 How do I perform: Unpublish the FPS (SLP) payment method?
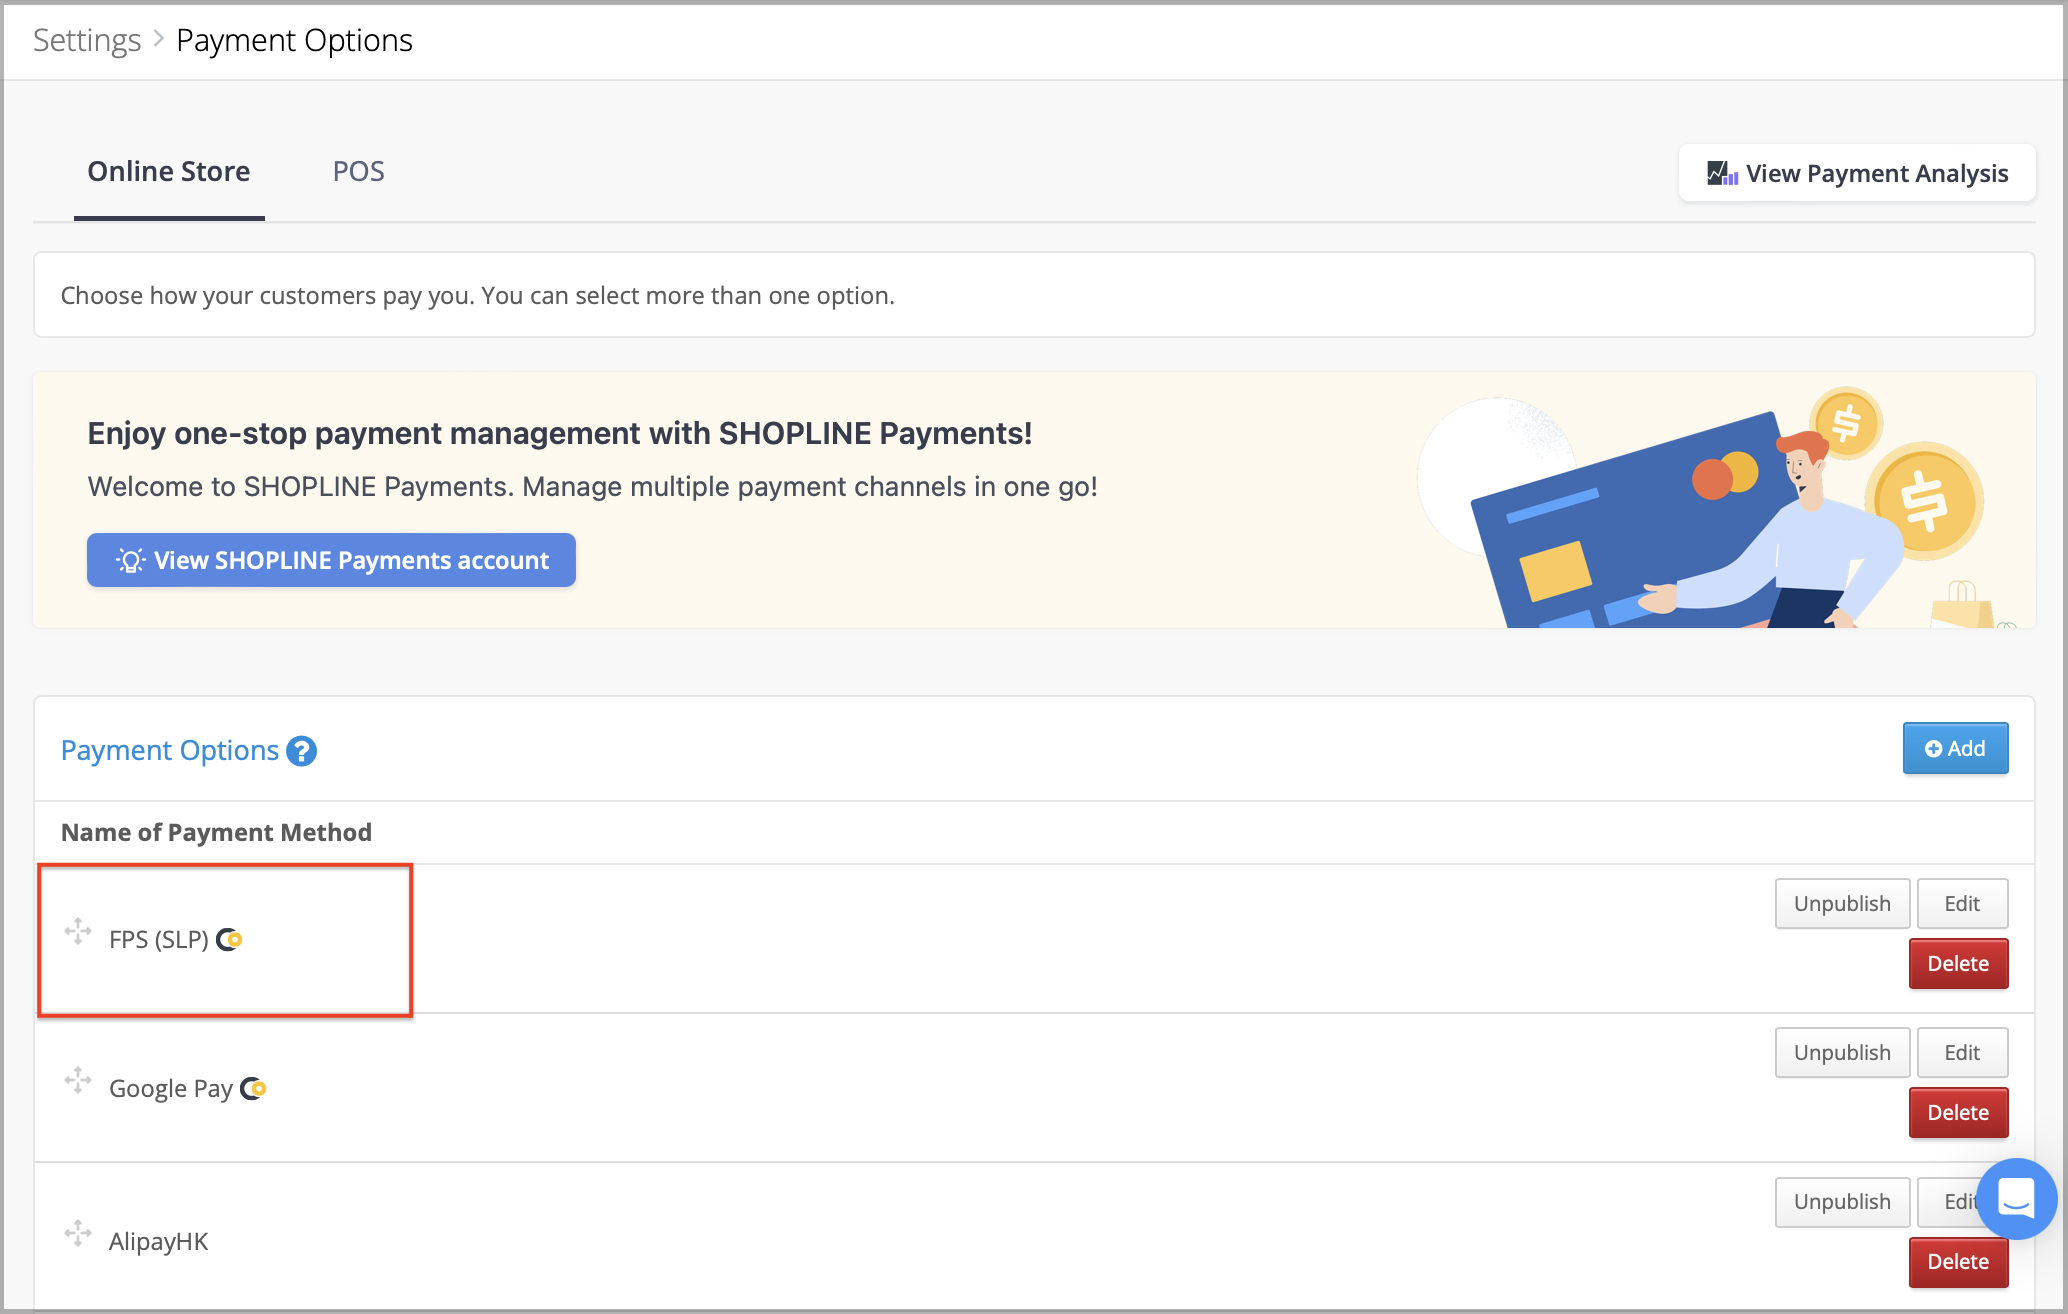1842,904
